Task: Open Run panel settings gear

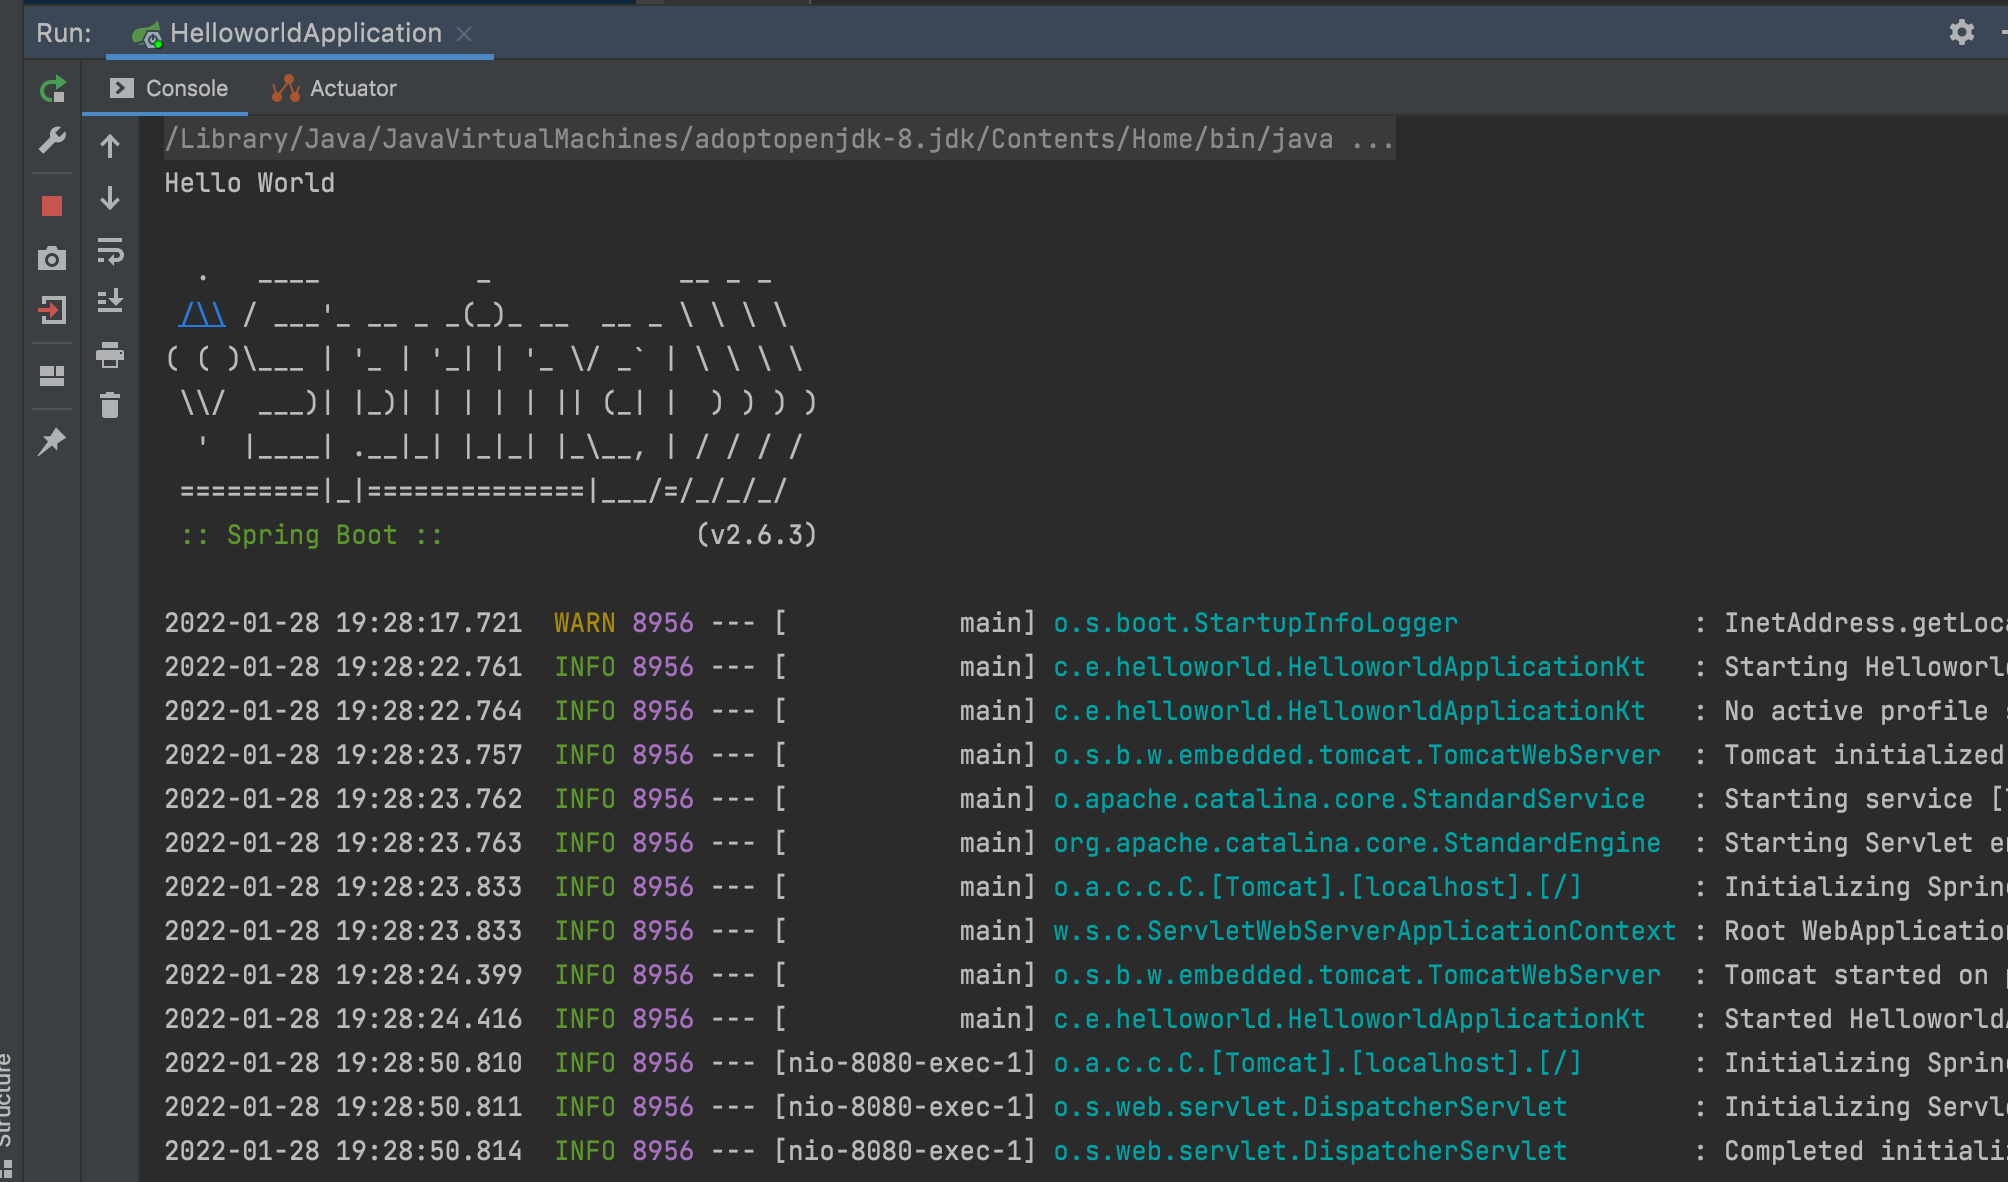Action: [x=1961, y=33]
